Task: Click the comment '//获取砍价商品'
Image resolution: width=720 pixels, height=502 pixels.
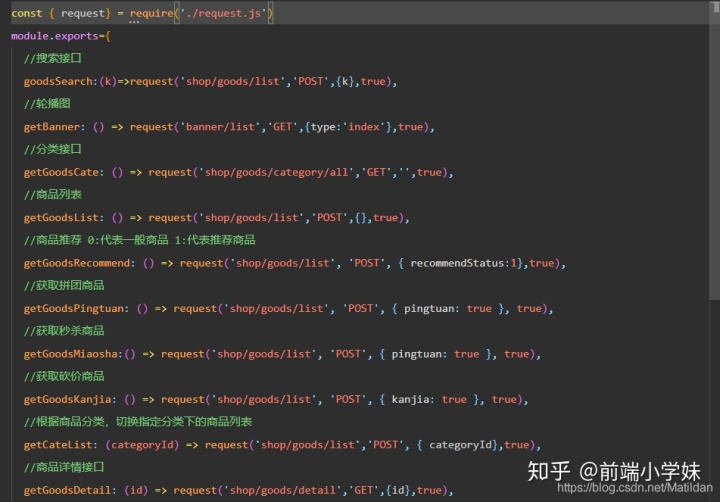Action: 64,377
